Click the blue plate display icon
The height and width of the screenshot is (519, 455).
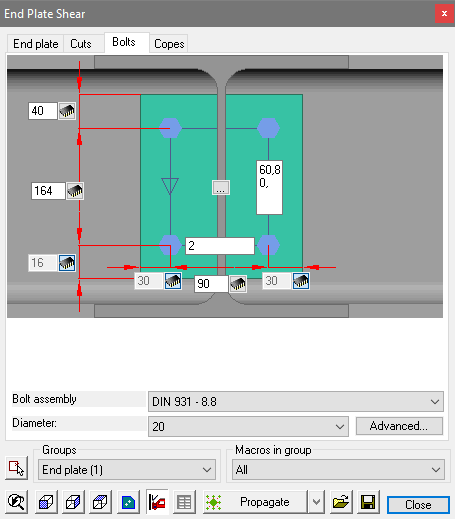(128, 502)
